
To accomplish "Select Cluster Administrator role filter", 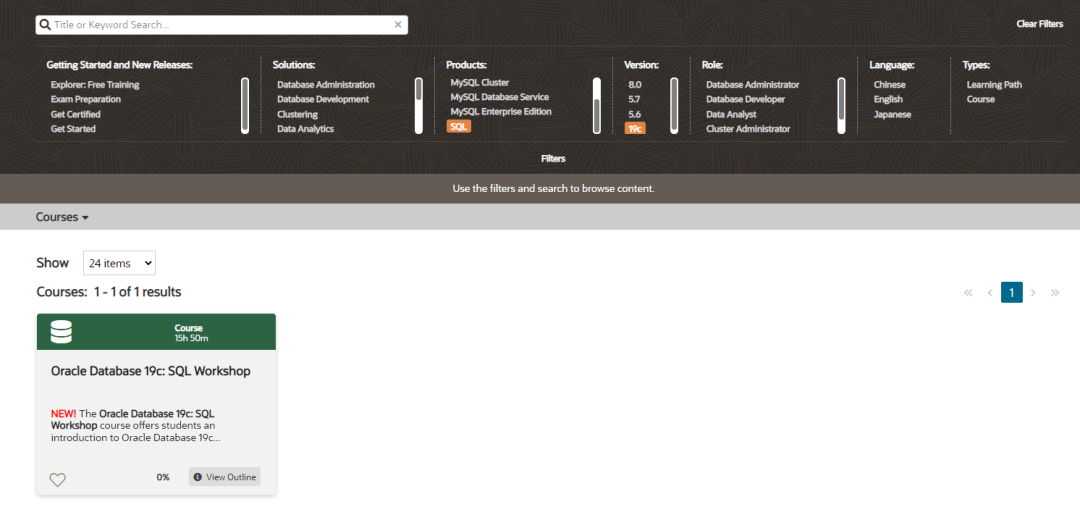I will 748,129.
